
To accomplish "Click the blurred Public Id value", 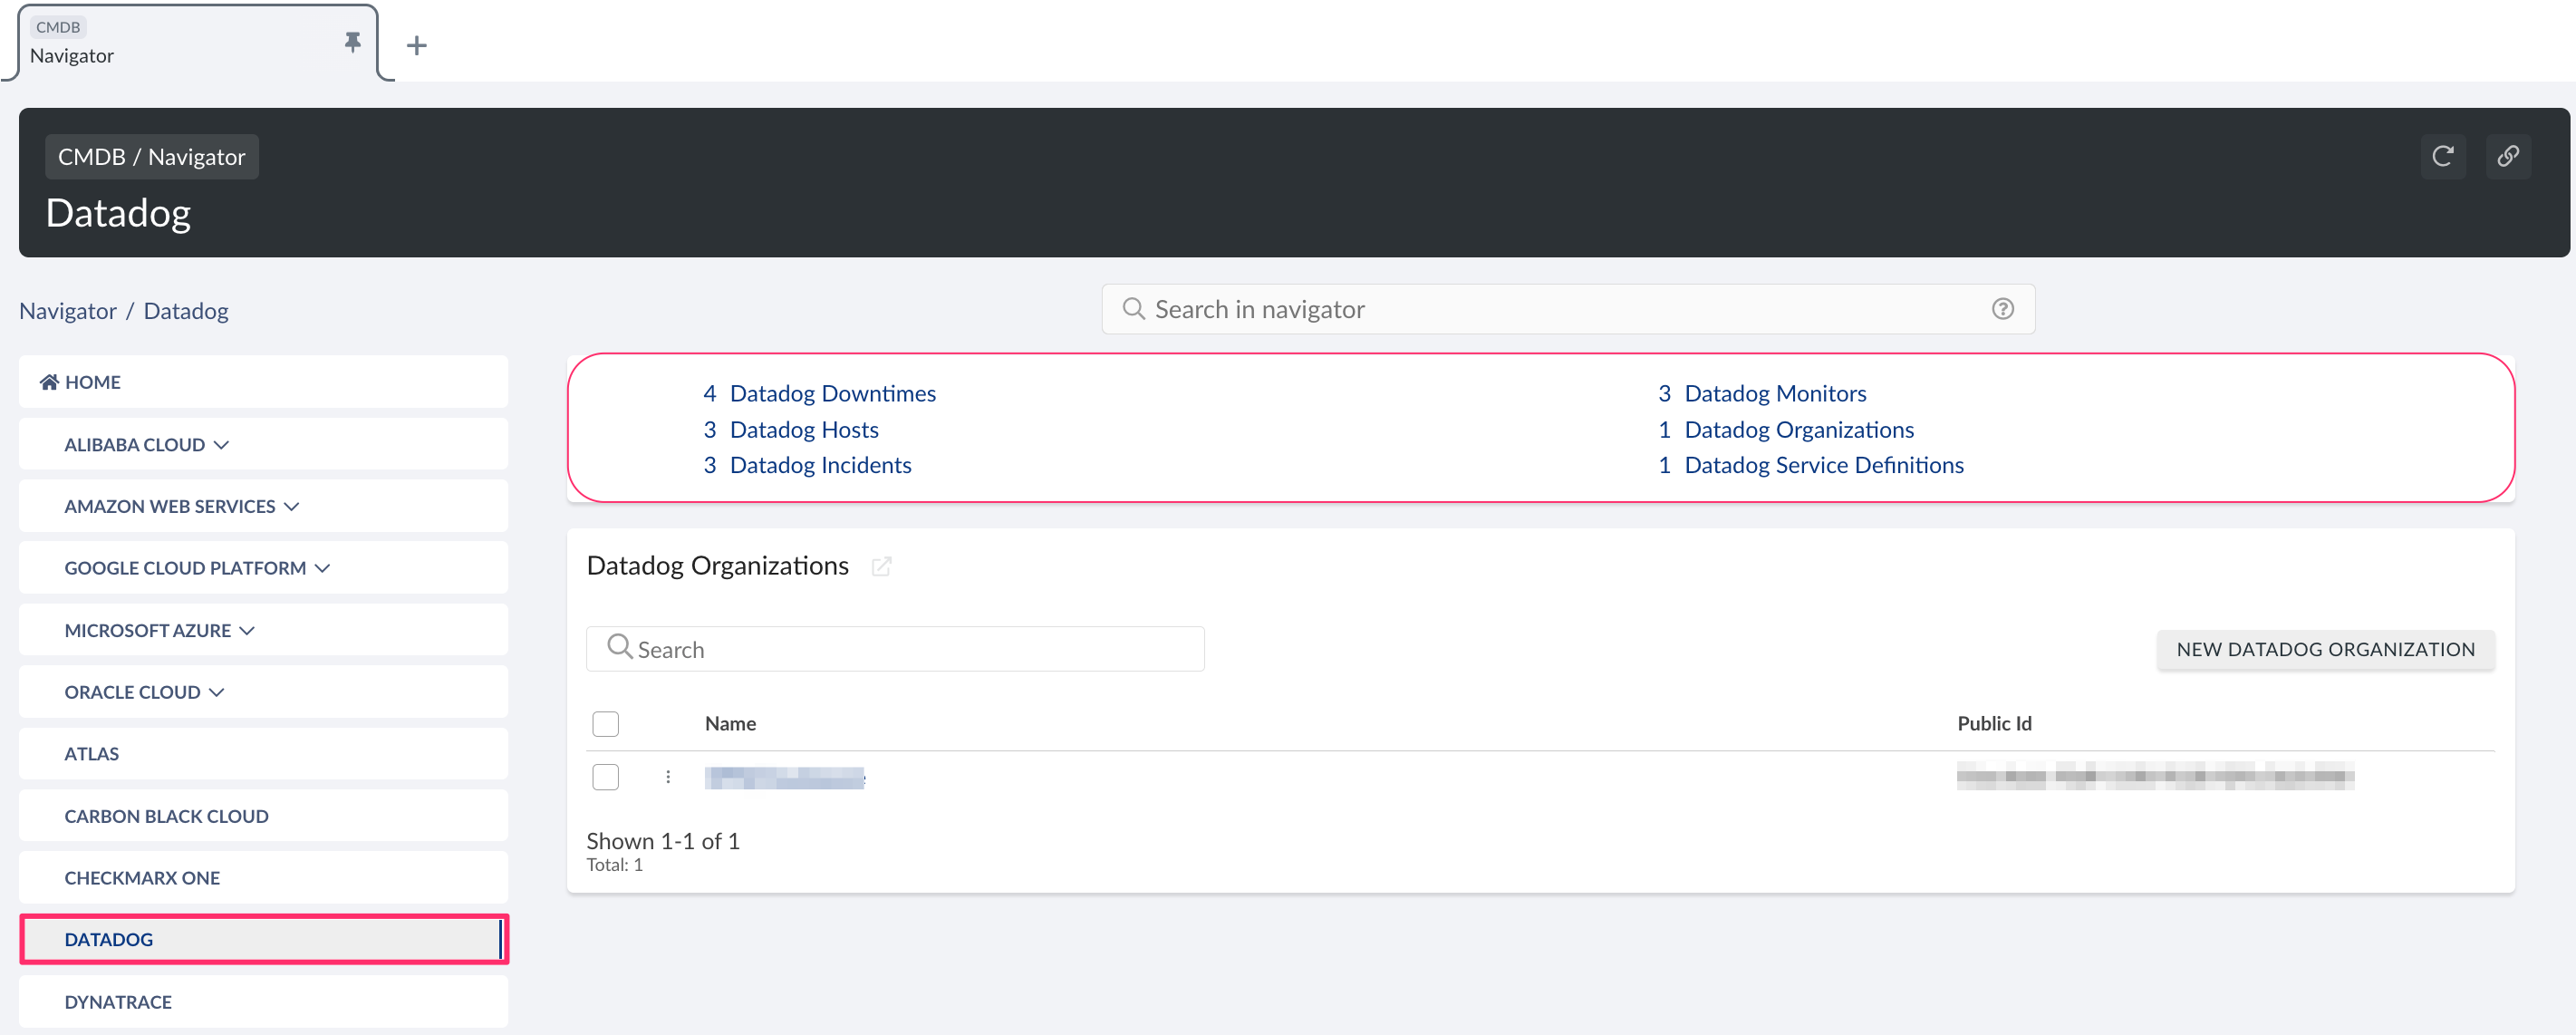I will coord(2155,775).
